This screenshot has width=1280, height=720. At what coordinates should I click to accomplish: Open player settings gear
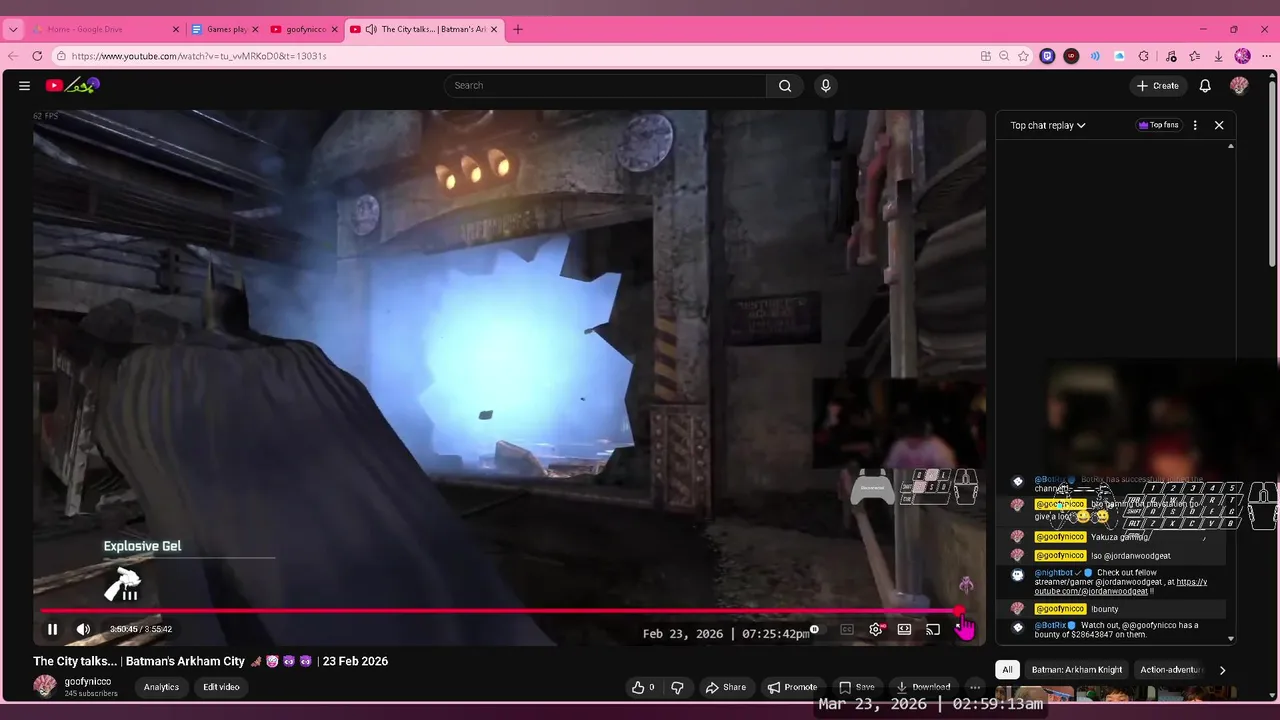click(876, 629)
